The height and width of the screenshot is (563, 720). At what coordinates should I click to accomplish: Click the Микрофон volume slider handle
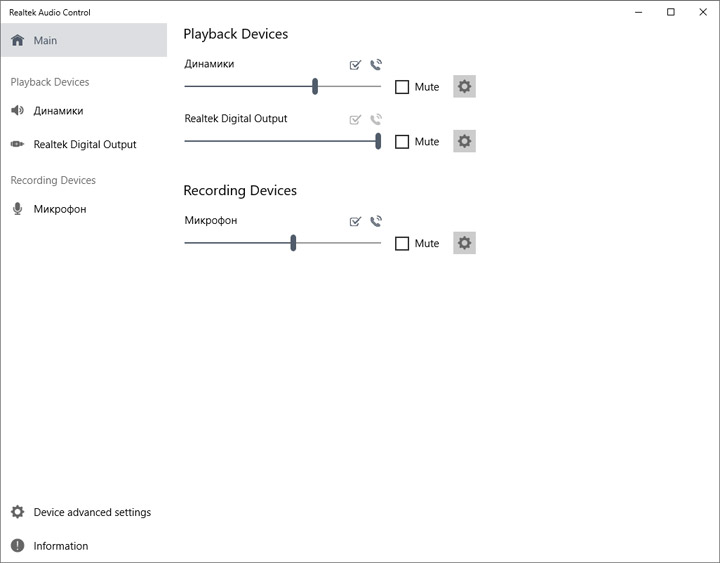(293, 243)
